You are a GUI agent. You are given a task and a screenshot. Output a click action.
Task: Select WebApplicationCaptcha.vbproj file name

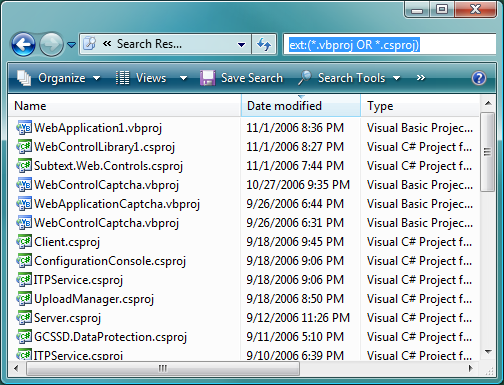(117, 204)
